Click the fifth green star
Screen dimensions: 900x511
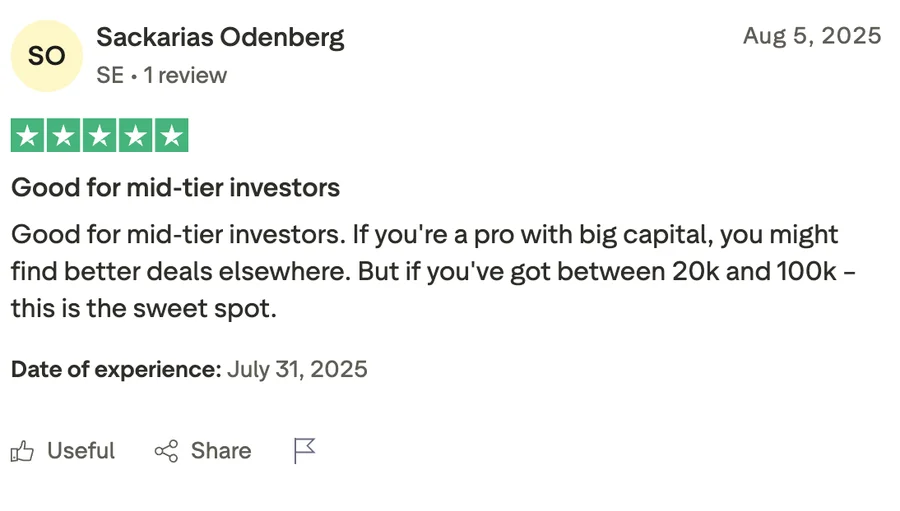(x=171, y=135)
